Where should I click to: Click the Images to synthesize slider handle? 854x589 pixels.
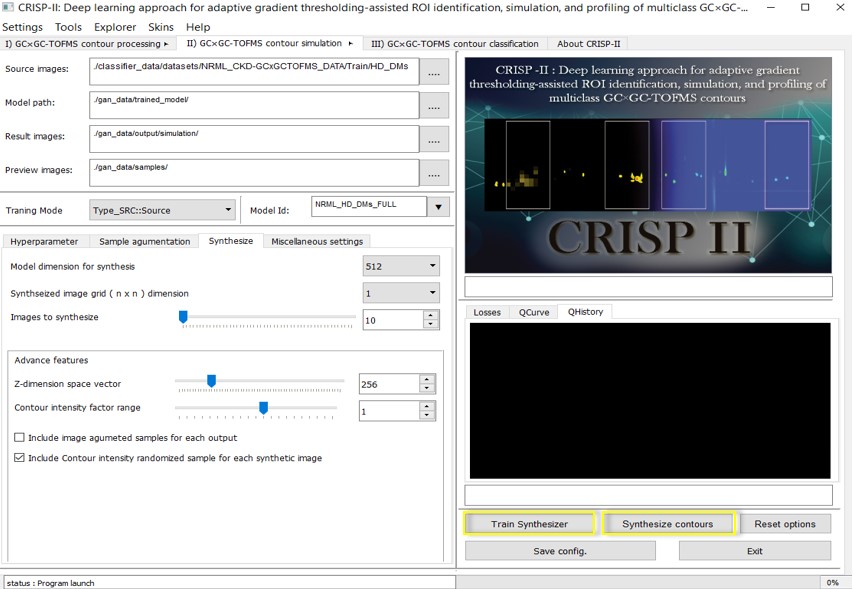click(x=183, y=317)
